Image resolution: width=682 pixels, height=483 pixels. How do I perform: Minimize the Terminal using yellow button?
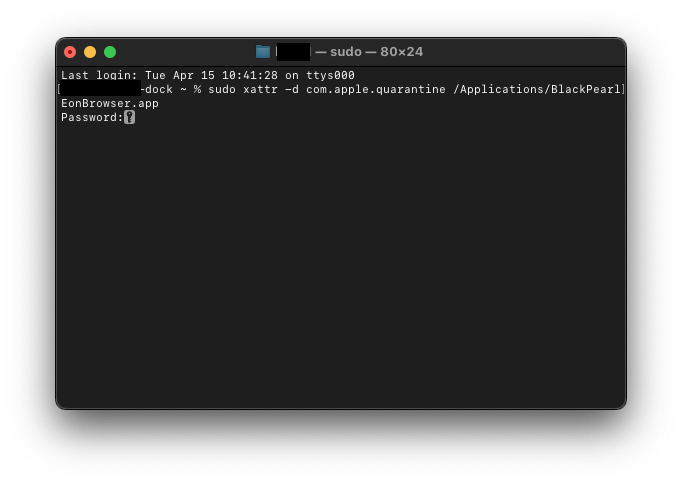click(x=90, y=52)
